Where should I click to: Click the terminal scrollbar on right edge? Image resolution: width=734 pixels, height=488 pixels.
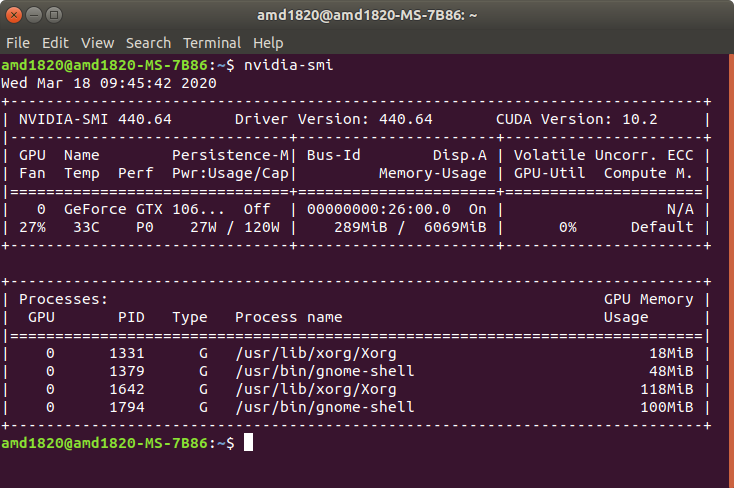pyautogui.click(x=731, y=271)
